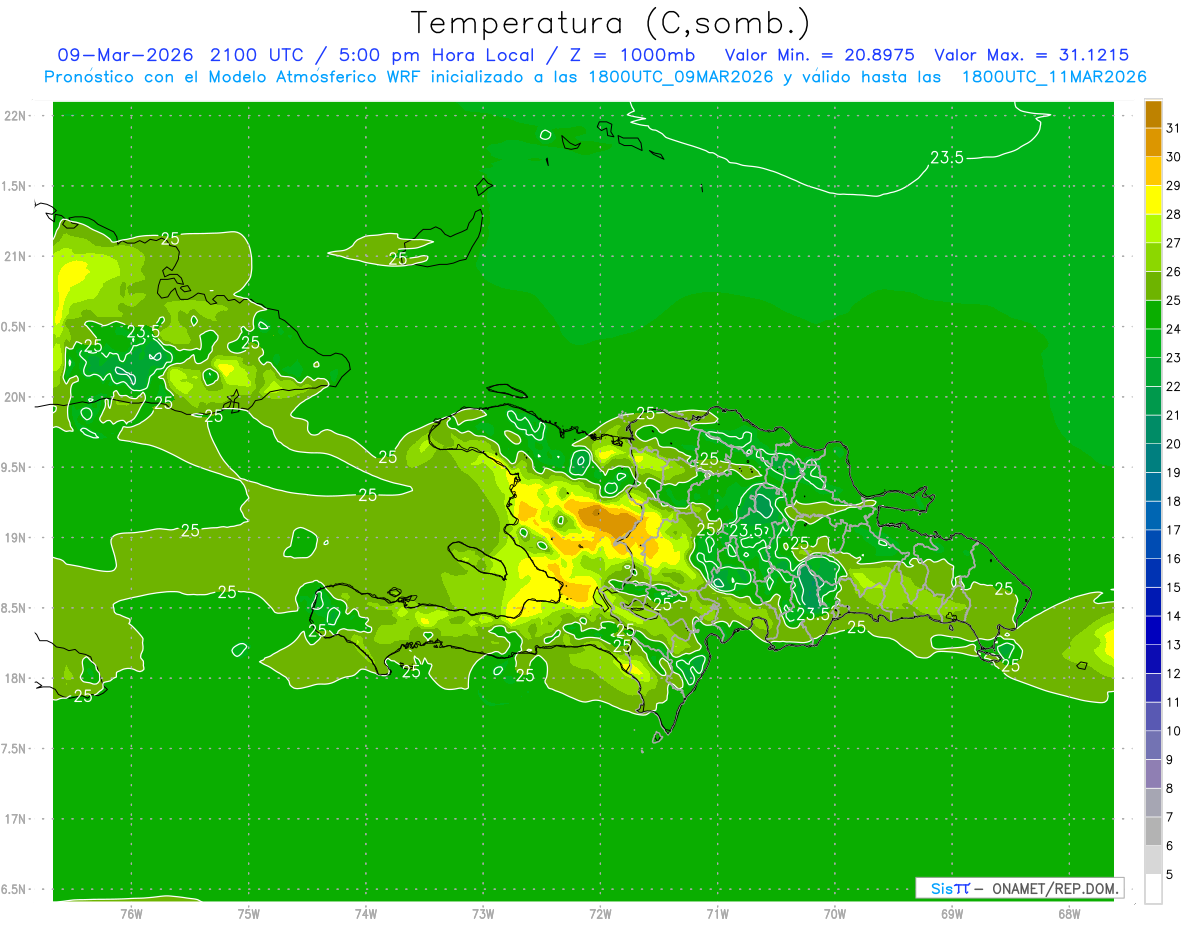Screen dimensions: 1200x927
Task: Click the colorbar label '29'
Action: [x=1173, y=185]
